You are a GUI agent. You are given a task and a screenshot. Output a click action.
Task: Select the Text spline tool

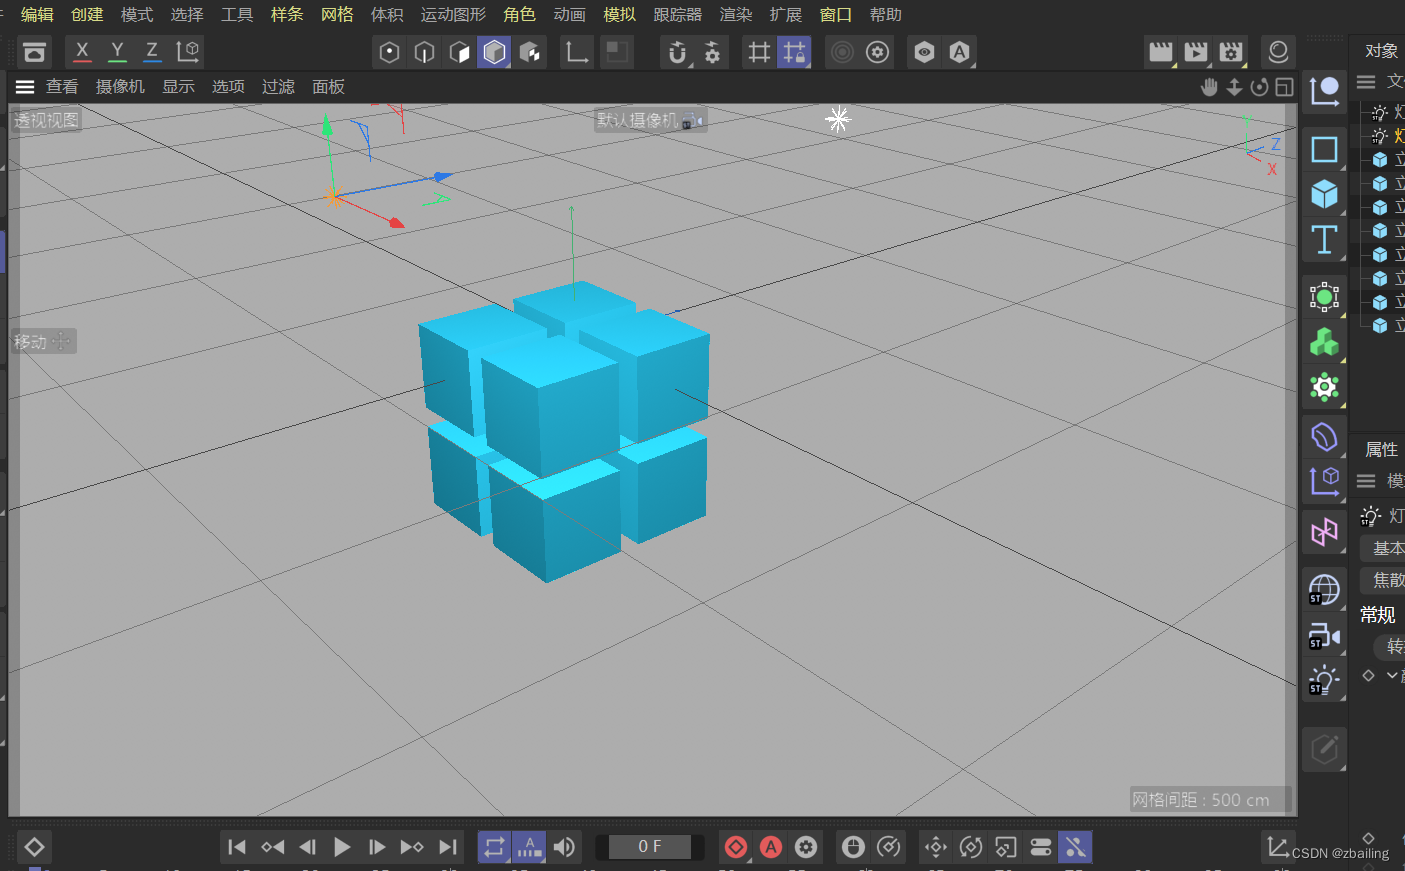tap(1324, 240)
